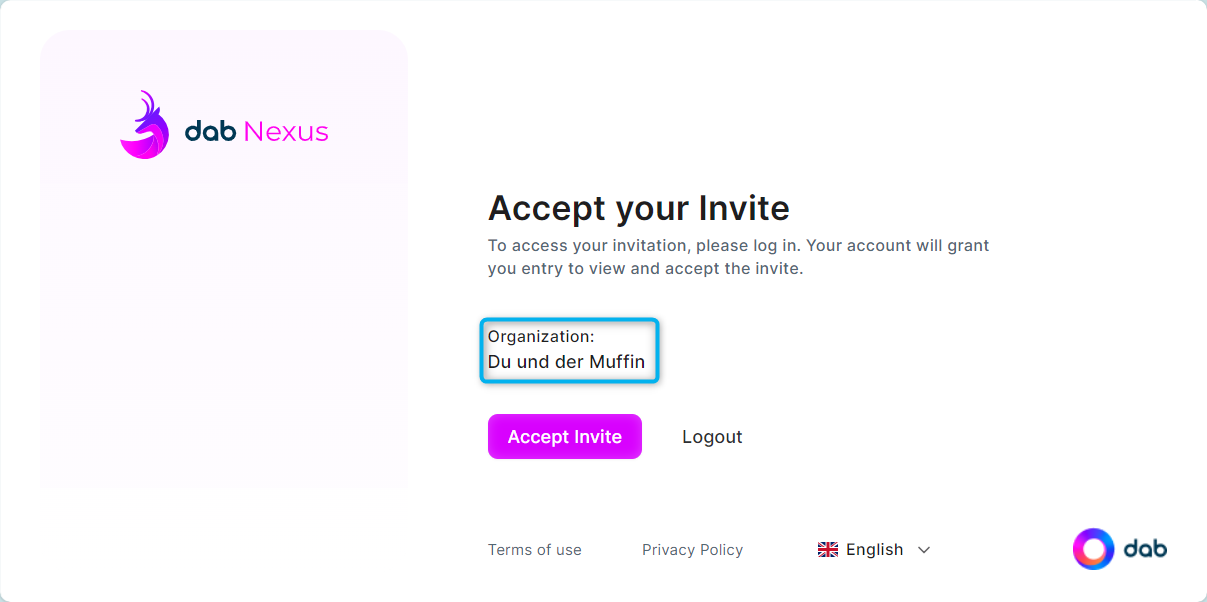
Task: Open the Privacy Policy page
Action: [x=692, y=549]
